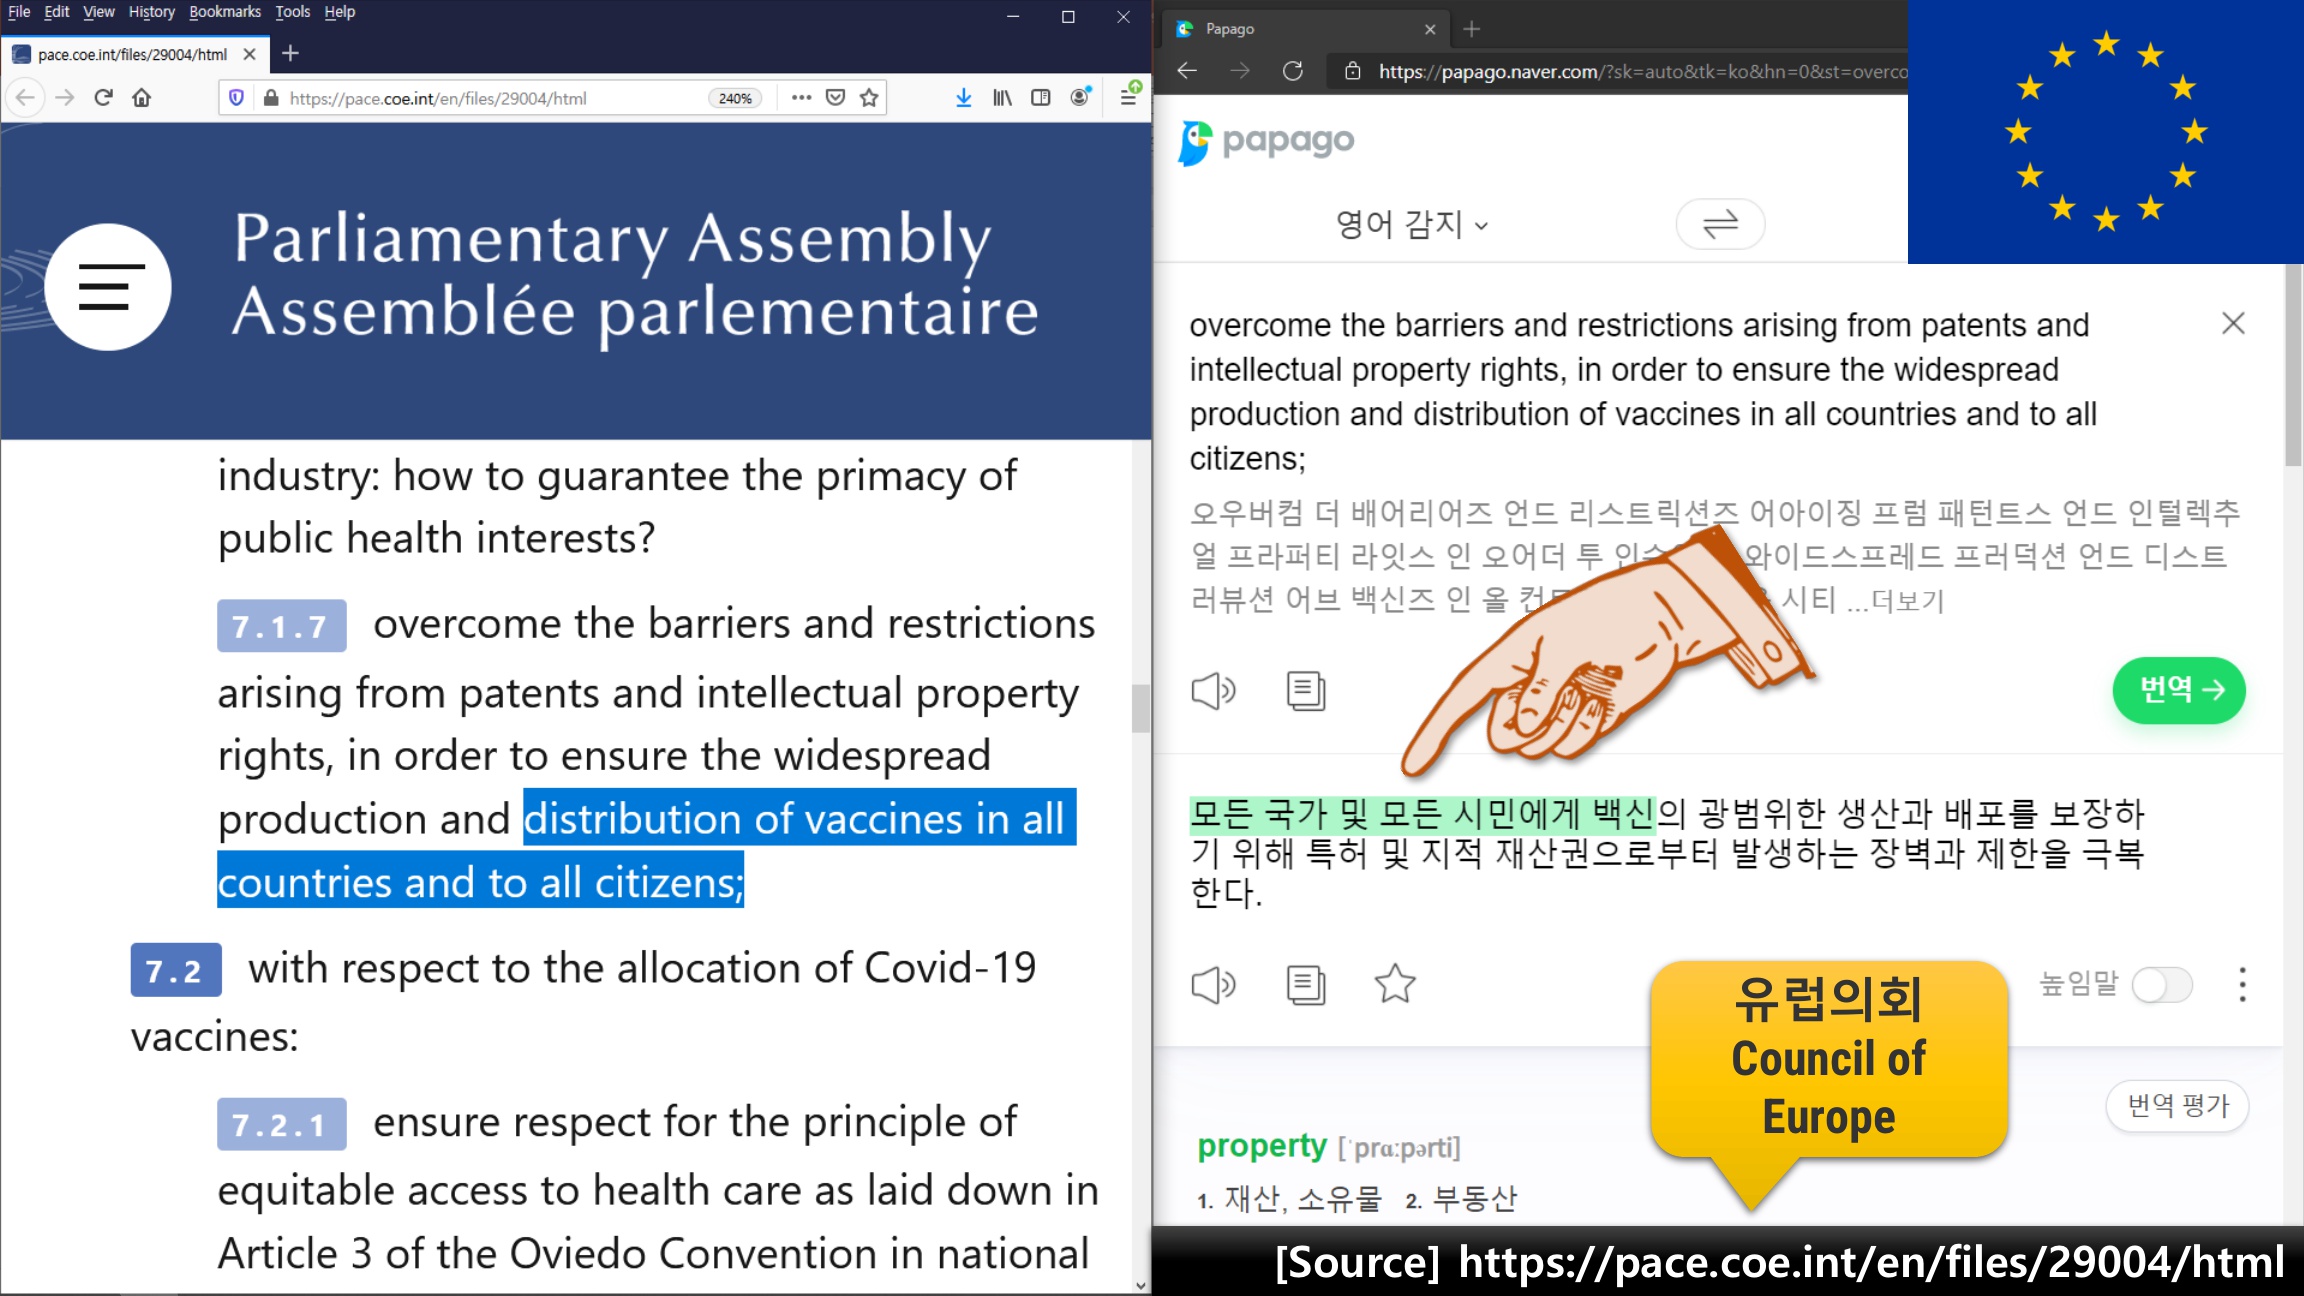Close the pace.coe.int tab
This screenshot has height=1296, width=2304.
tap(249, 54)
